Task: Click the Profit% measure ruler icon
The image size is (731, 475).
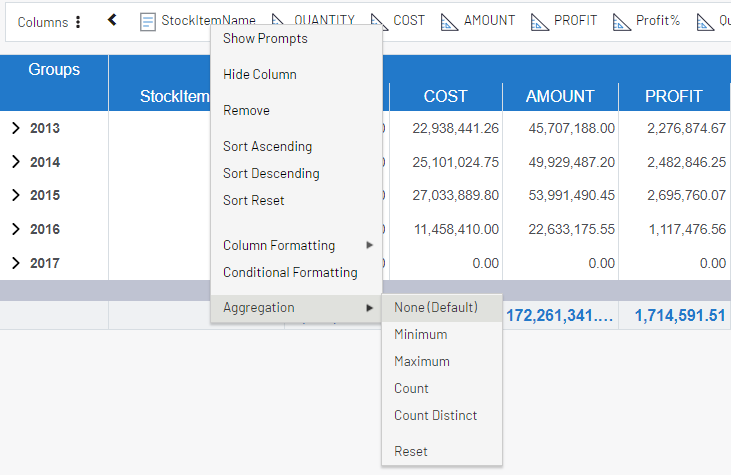Action: (x=621, y=21)
